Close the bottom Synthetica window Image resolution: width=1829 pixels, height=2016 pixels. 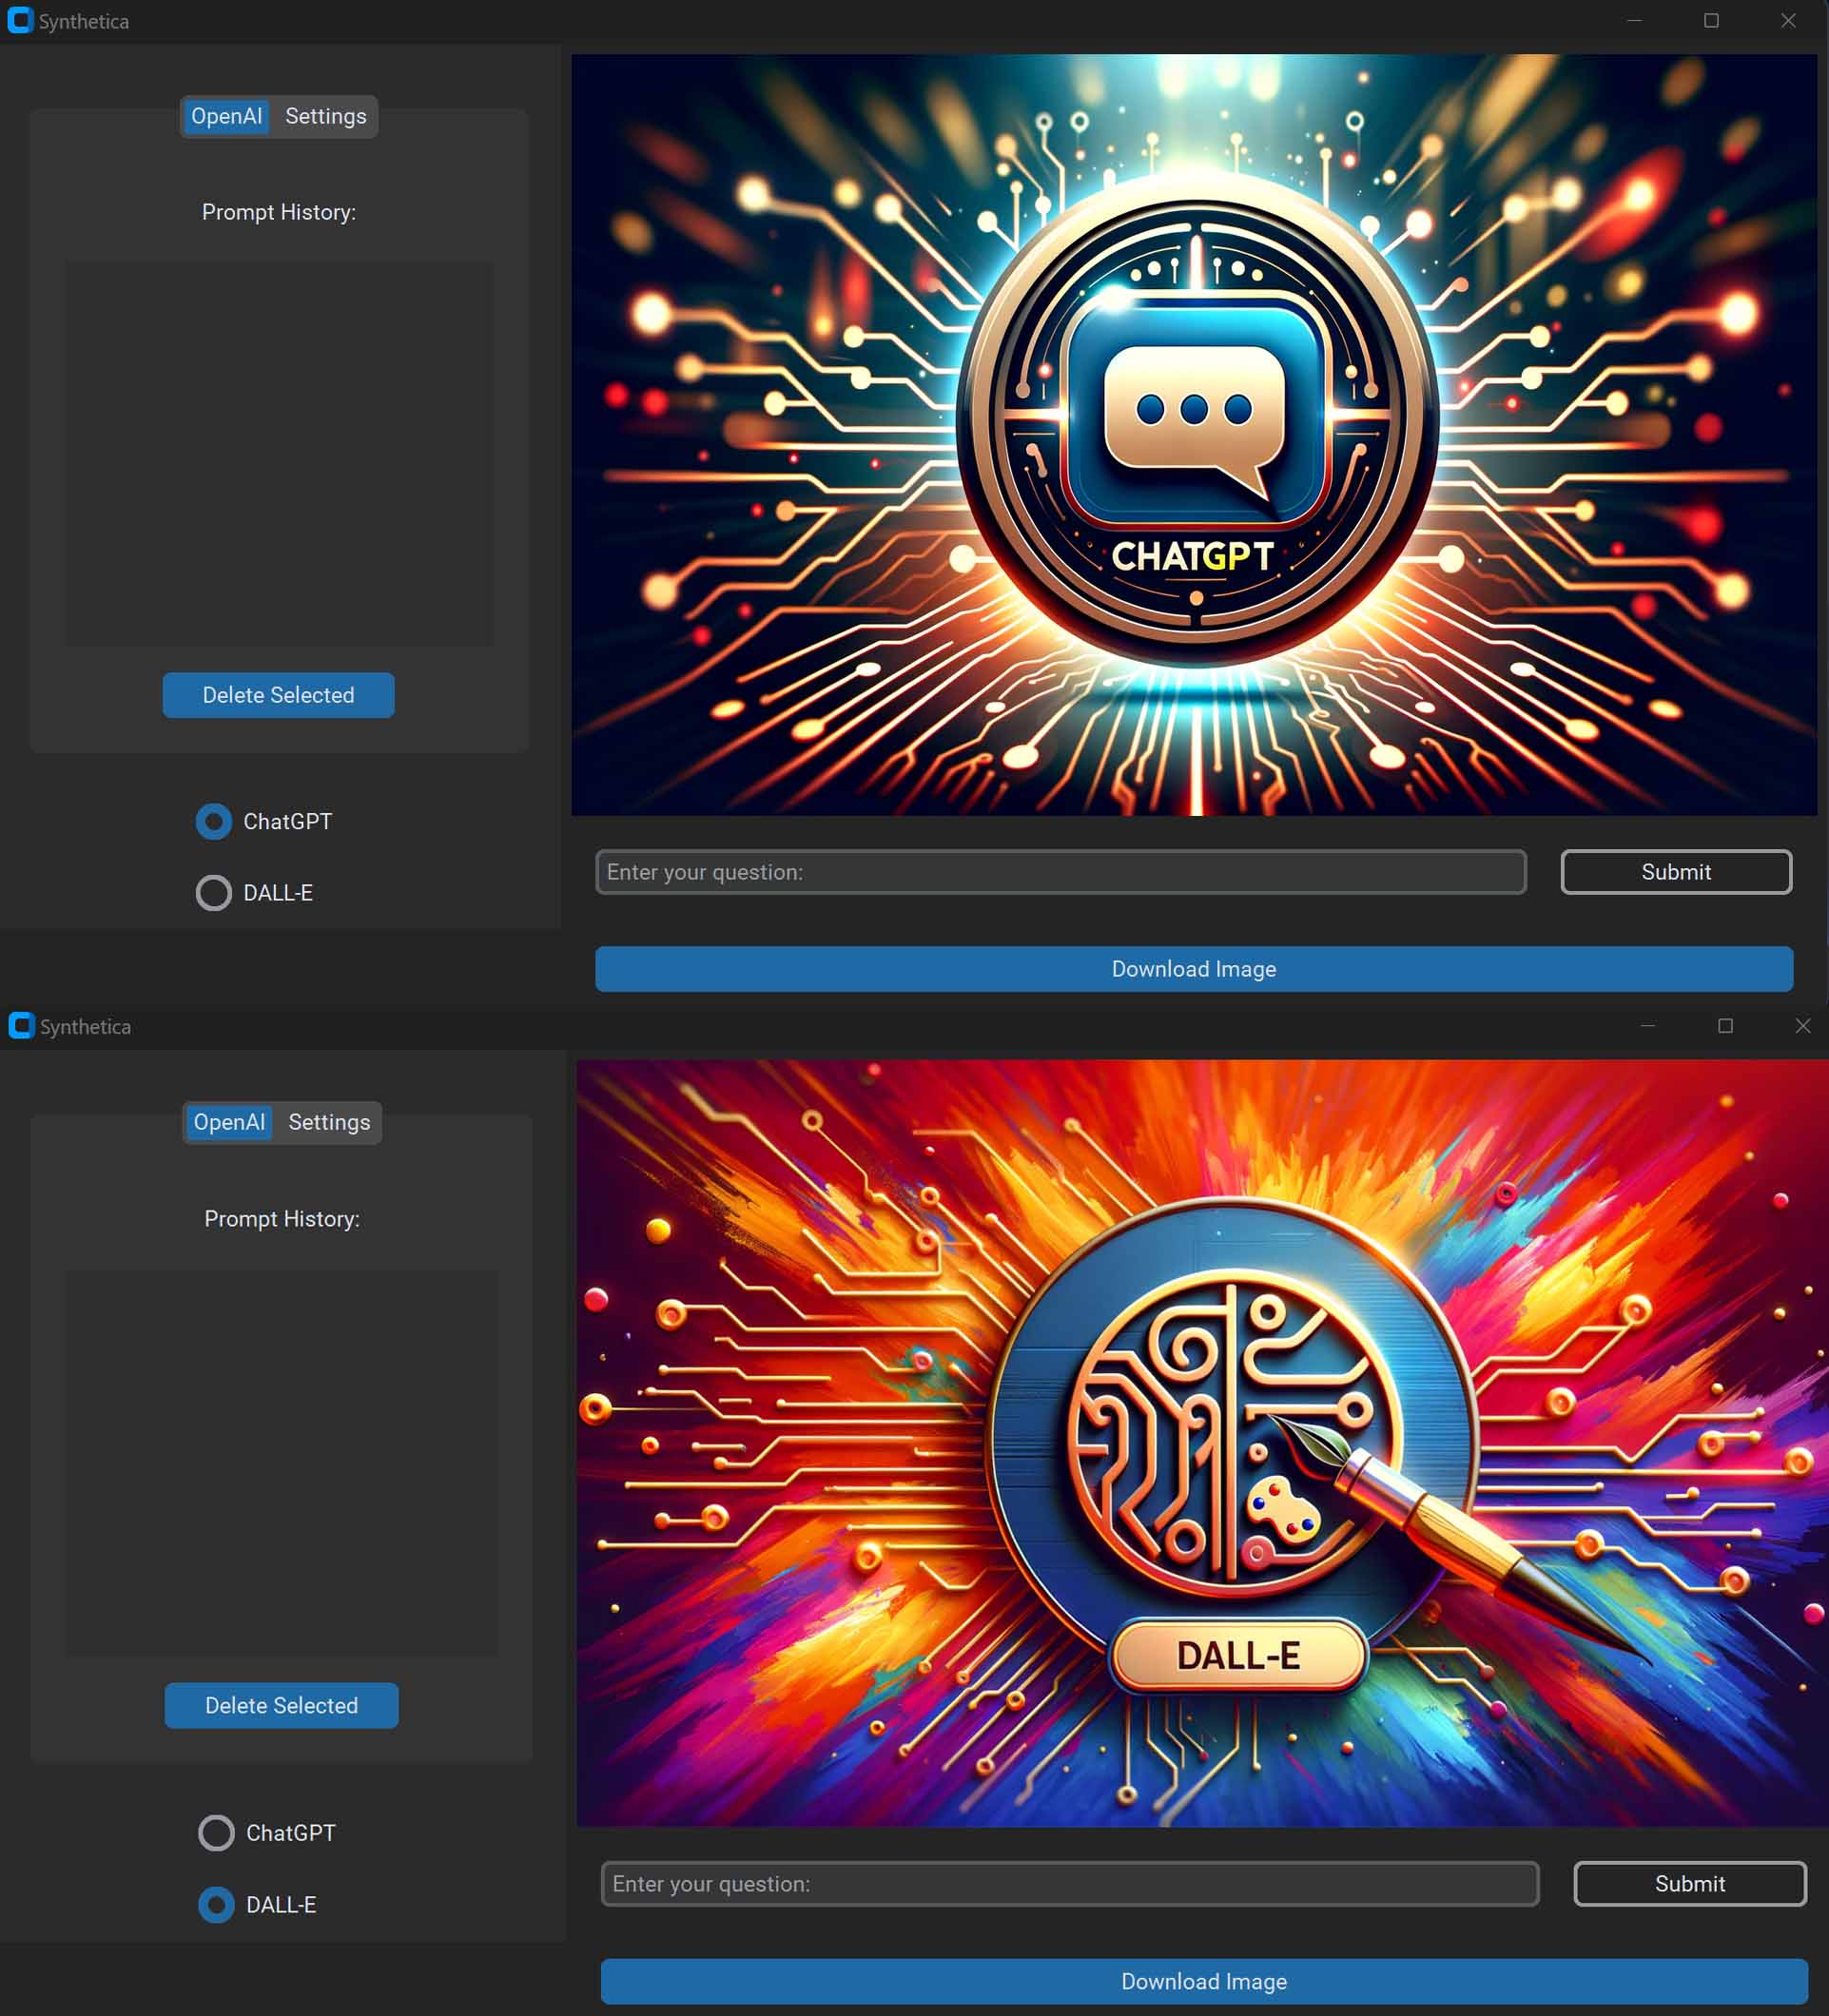click(1802, 1026)
